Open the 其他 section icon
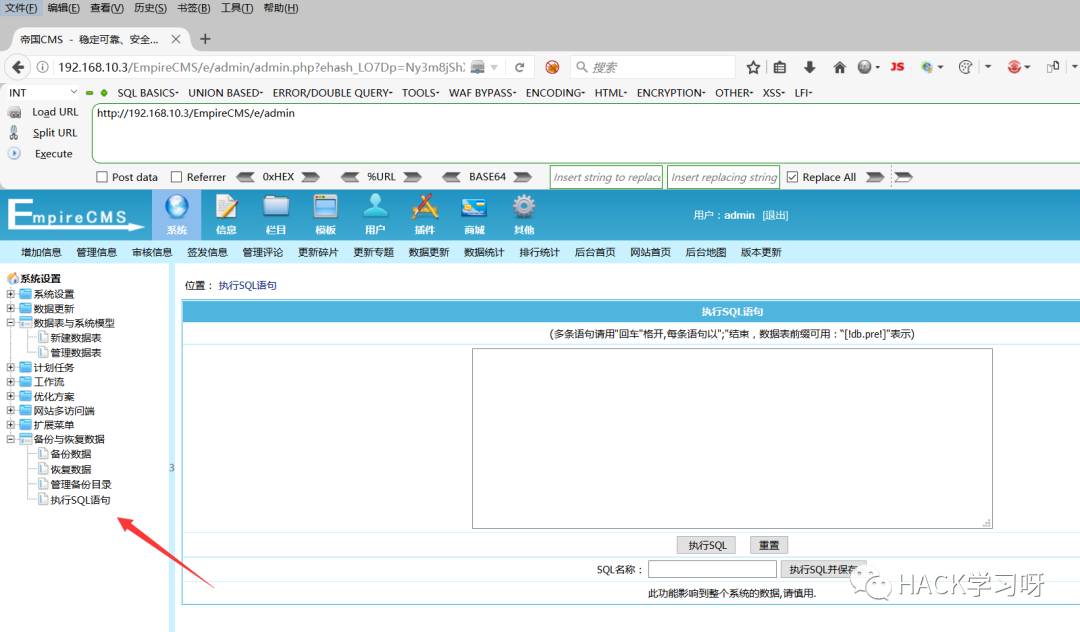1080x632 pixels. coord(523,214)
